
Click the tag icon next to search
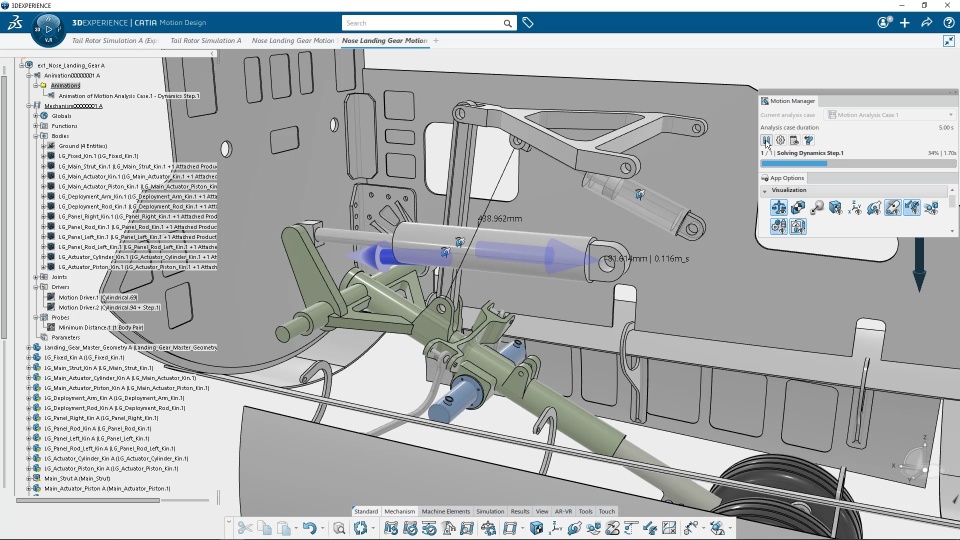[528, 23]
